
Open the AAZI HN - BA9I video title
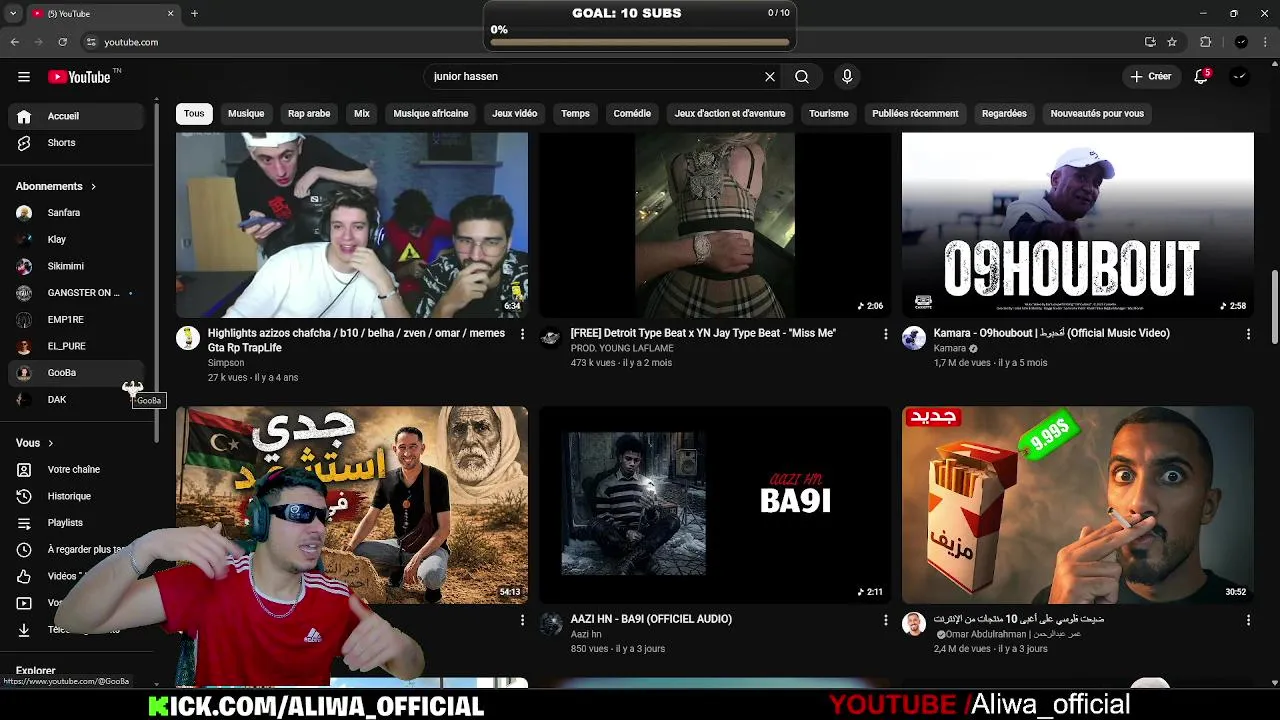point(651,619)
